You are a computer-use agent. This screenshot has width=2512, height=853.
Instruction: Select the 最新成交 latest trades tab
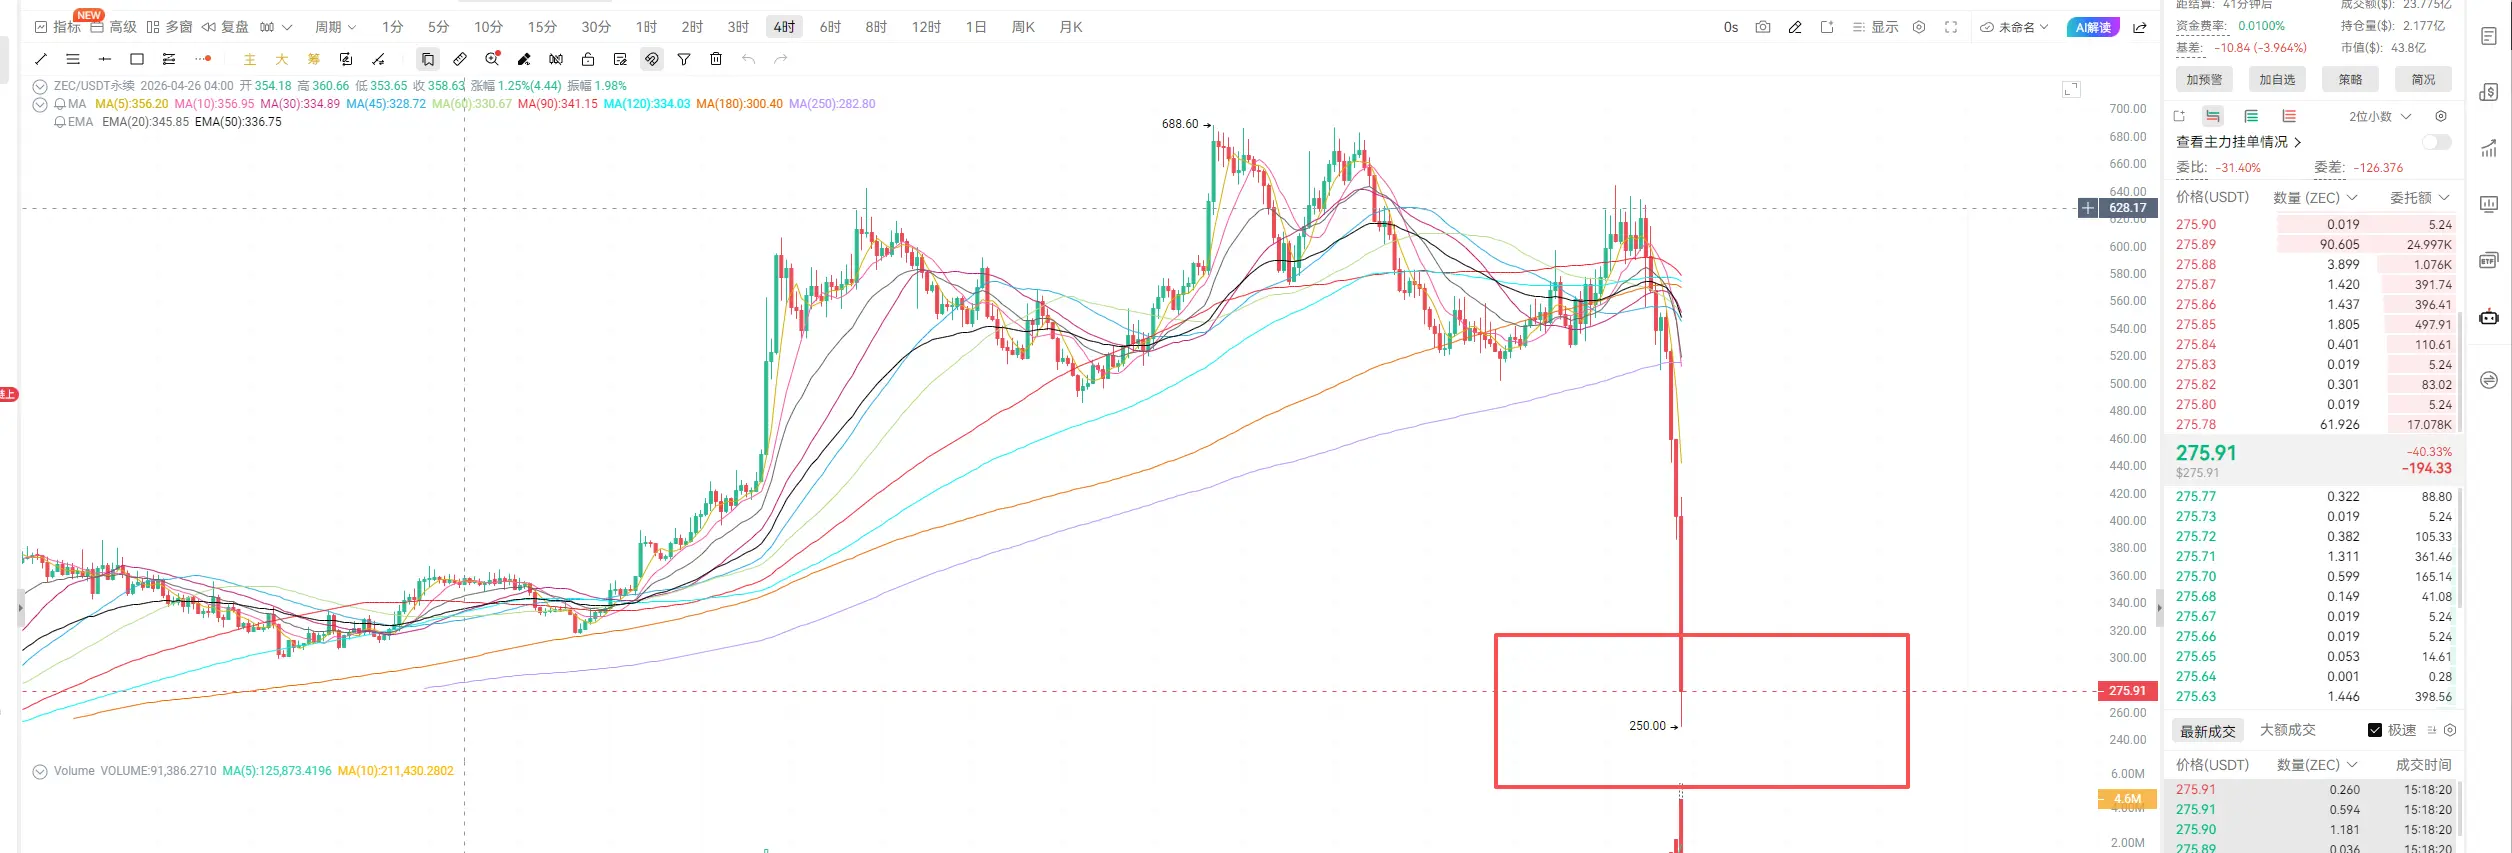[x=2208, y=731]
